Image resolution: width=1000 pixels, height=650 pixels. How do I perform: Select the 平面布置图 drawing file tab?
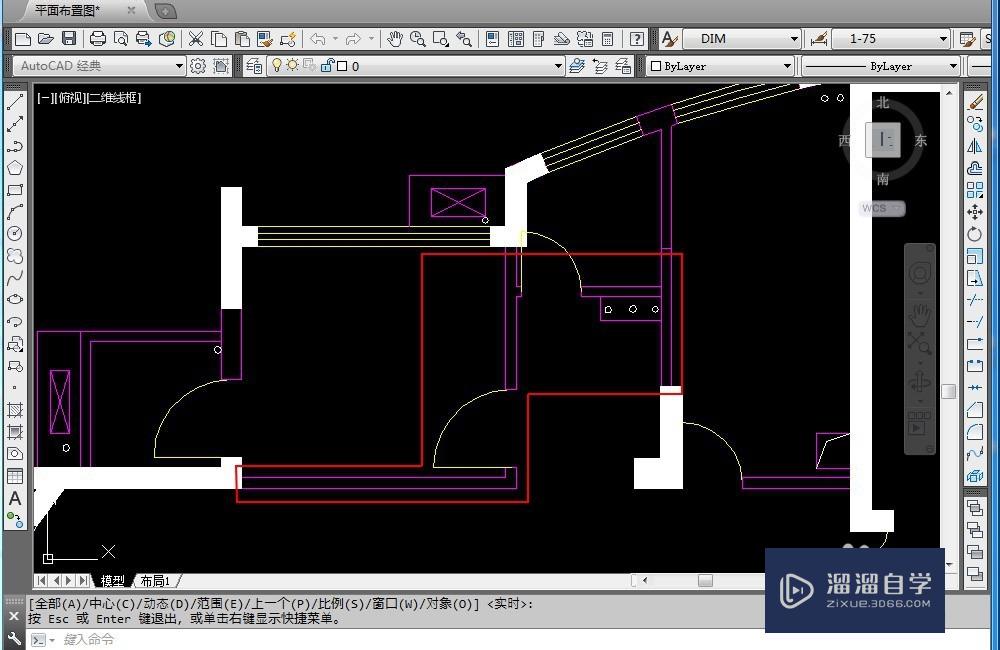[68, 10]
